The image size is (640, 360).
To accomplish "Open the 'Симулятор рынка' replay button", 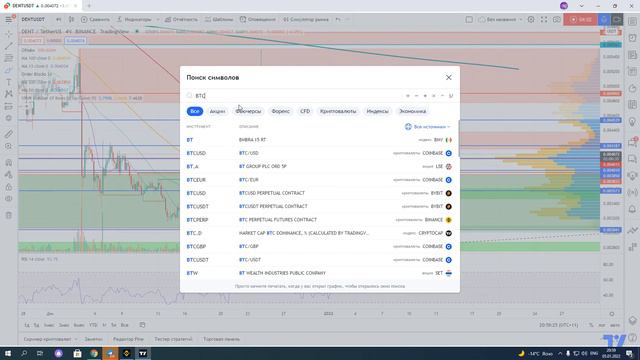I will [306, 19].
